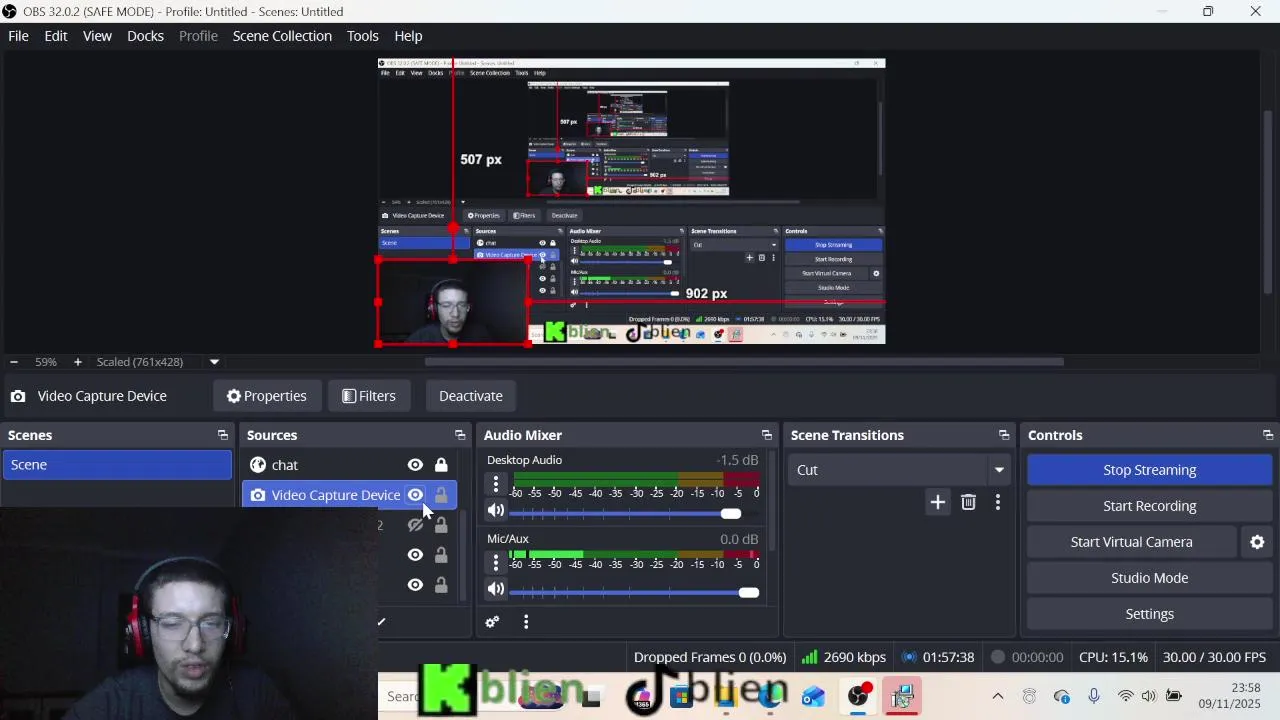Open the Edit menu
Image resolution: width=1280 pixels, height=720 pixels.
tap(56, 36)
